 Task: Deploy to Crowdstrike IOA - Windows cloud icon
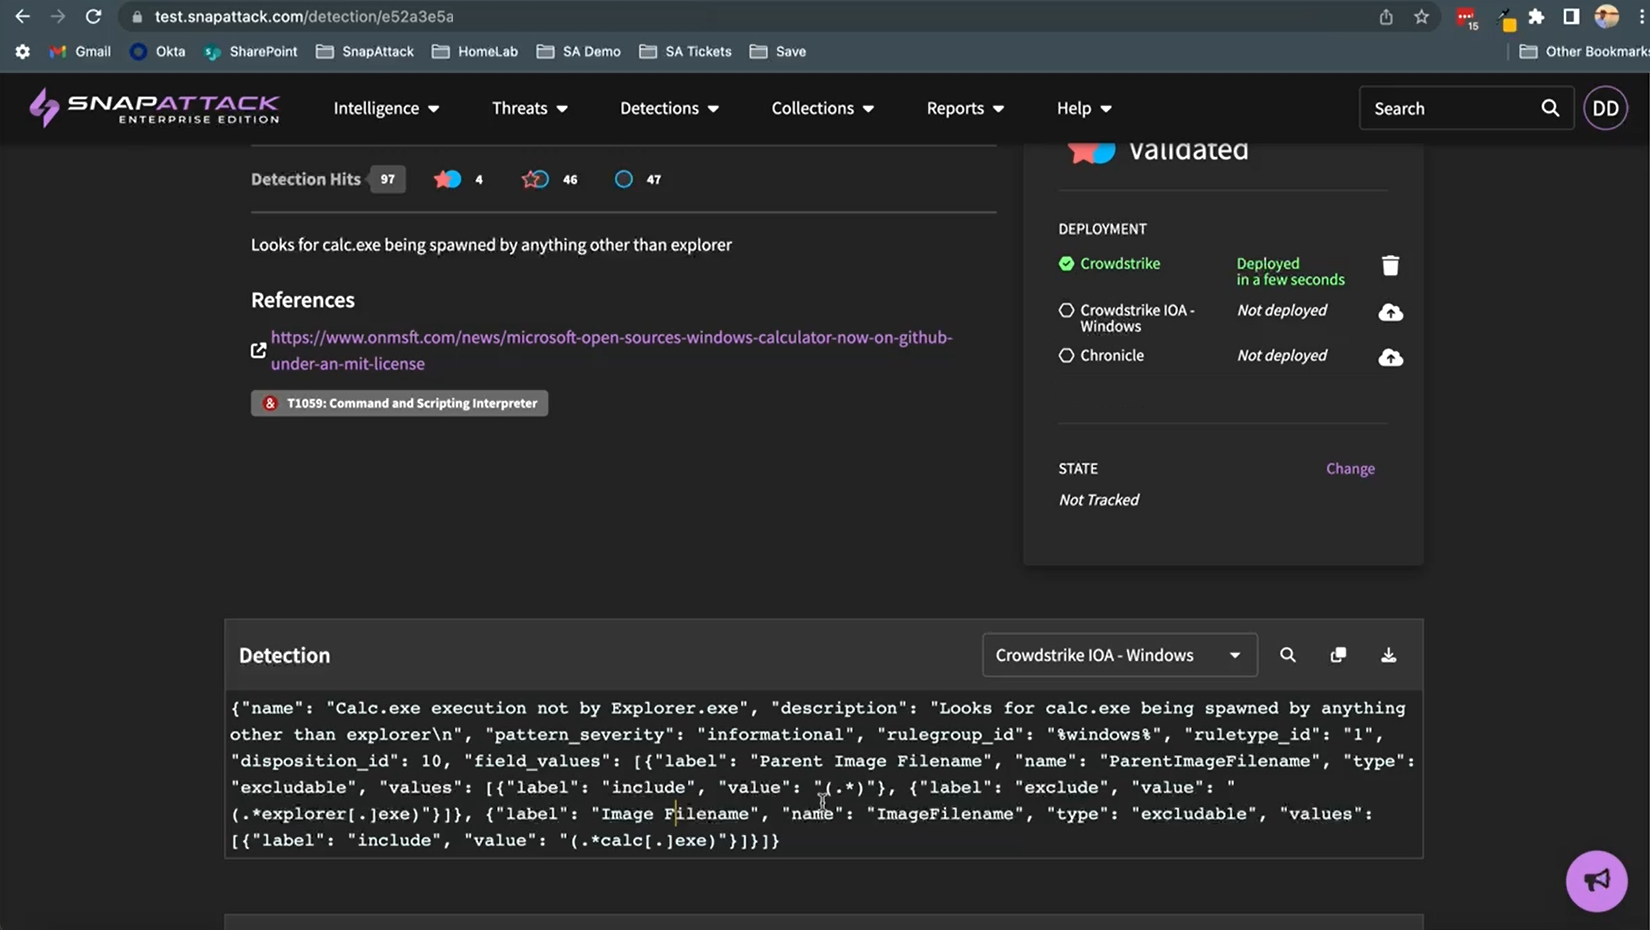pyautogui.click(x=1390, y=313)
